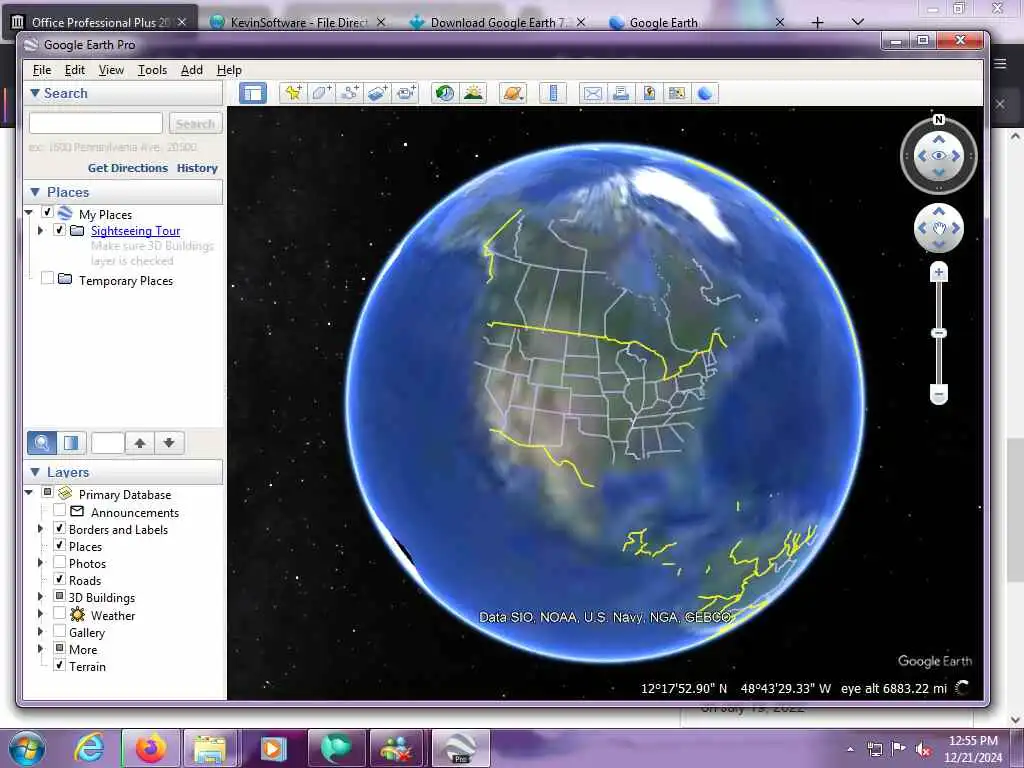The image size is (1024, 768).
Task: Disable the Roads layer checkbox
Action: click(x=59, y=579)
